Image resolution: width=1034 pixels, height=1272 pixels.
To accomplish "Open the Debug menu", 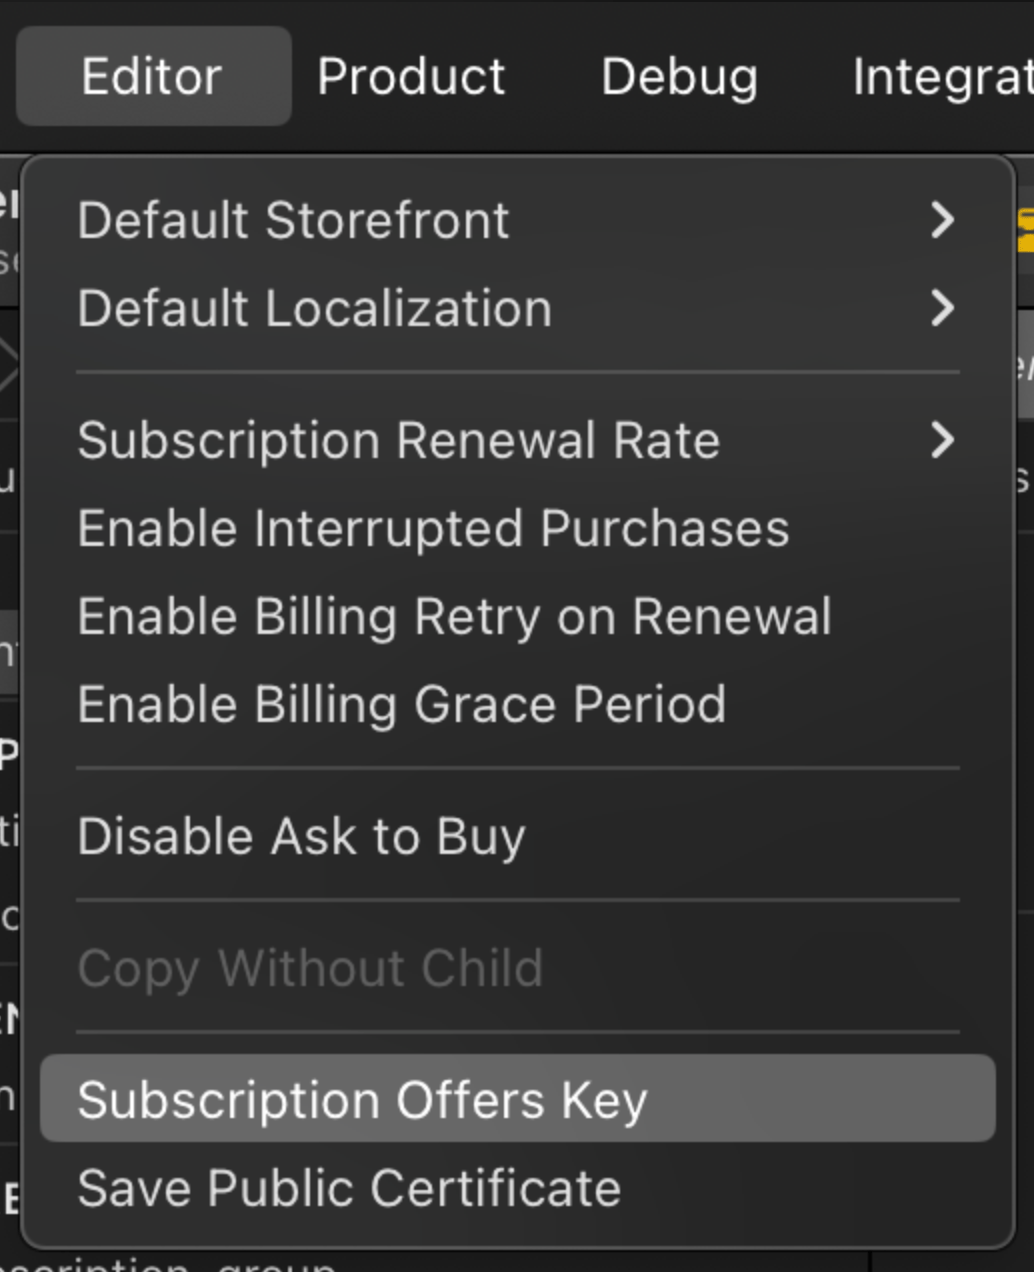I will (x=678, y=75).
